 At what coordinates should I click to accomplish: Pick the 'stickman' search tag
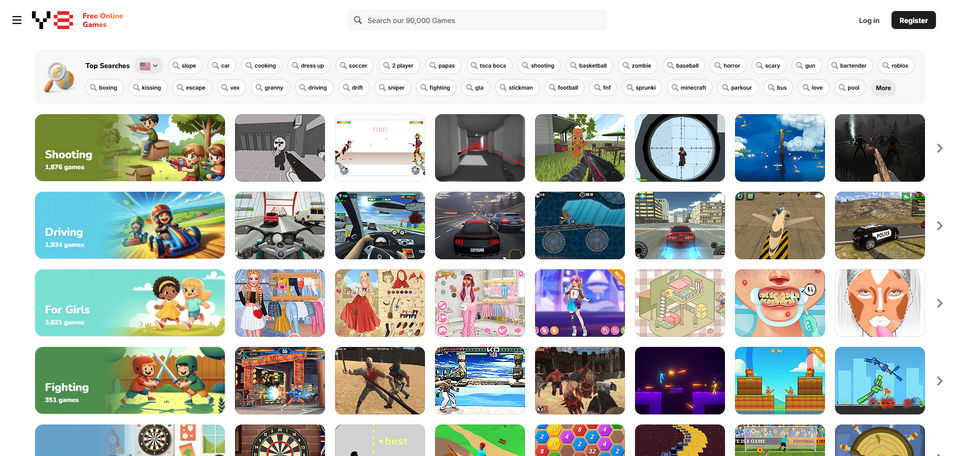[x=517, y=88]
